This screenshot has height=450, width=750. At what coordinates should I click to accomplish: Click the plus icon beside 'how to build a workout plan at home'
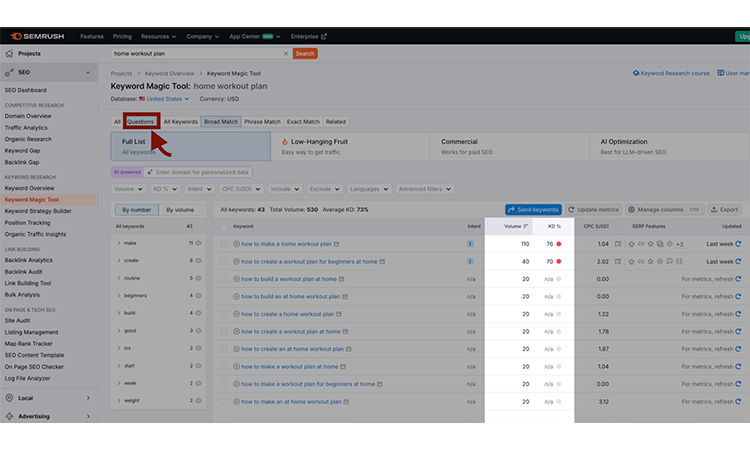(x=236, y=279)
